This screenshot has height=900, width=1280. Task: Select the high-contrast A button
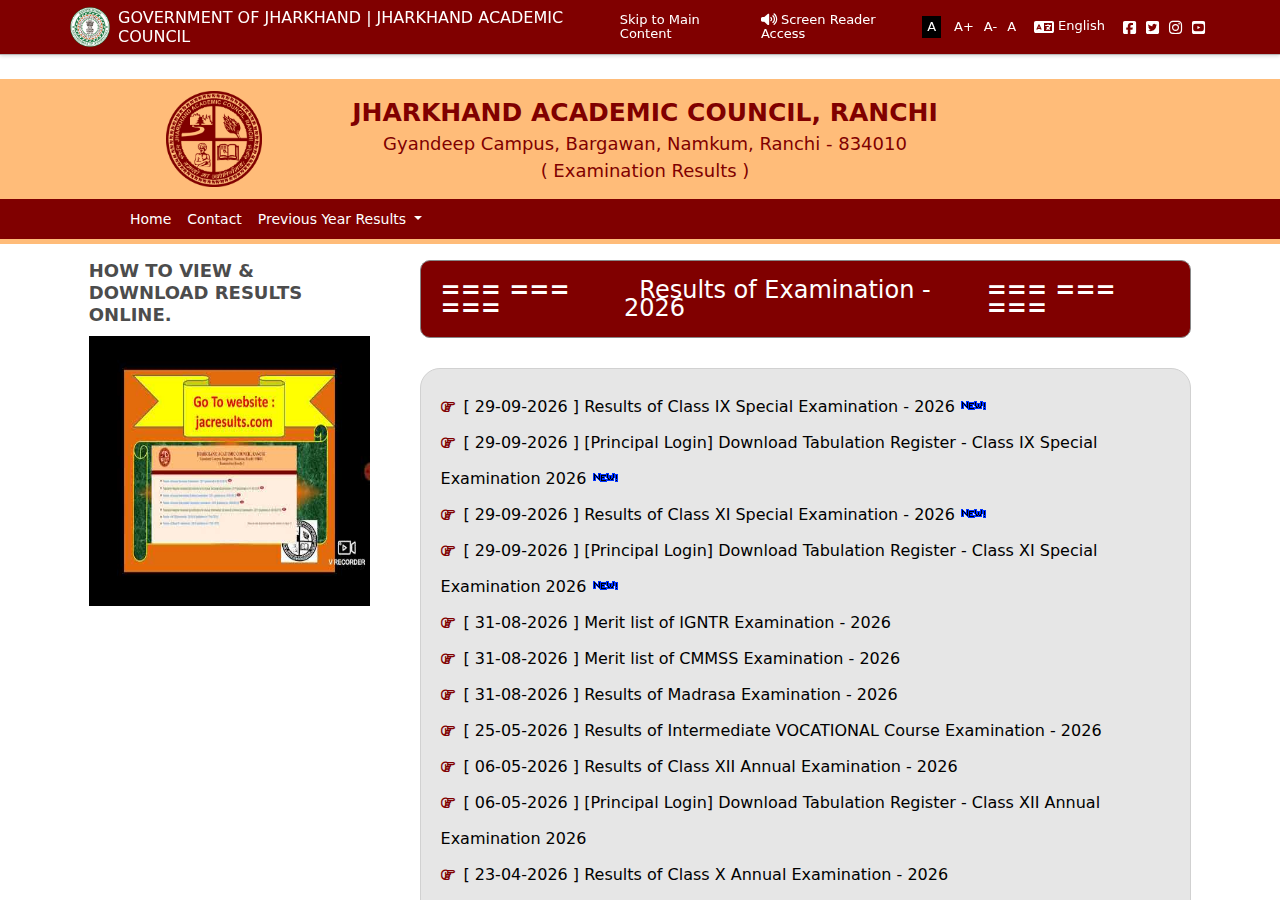(x=931, y=27)
